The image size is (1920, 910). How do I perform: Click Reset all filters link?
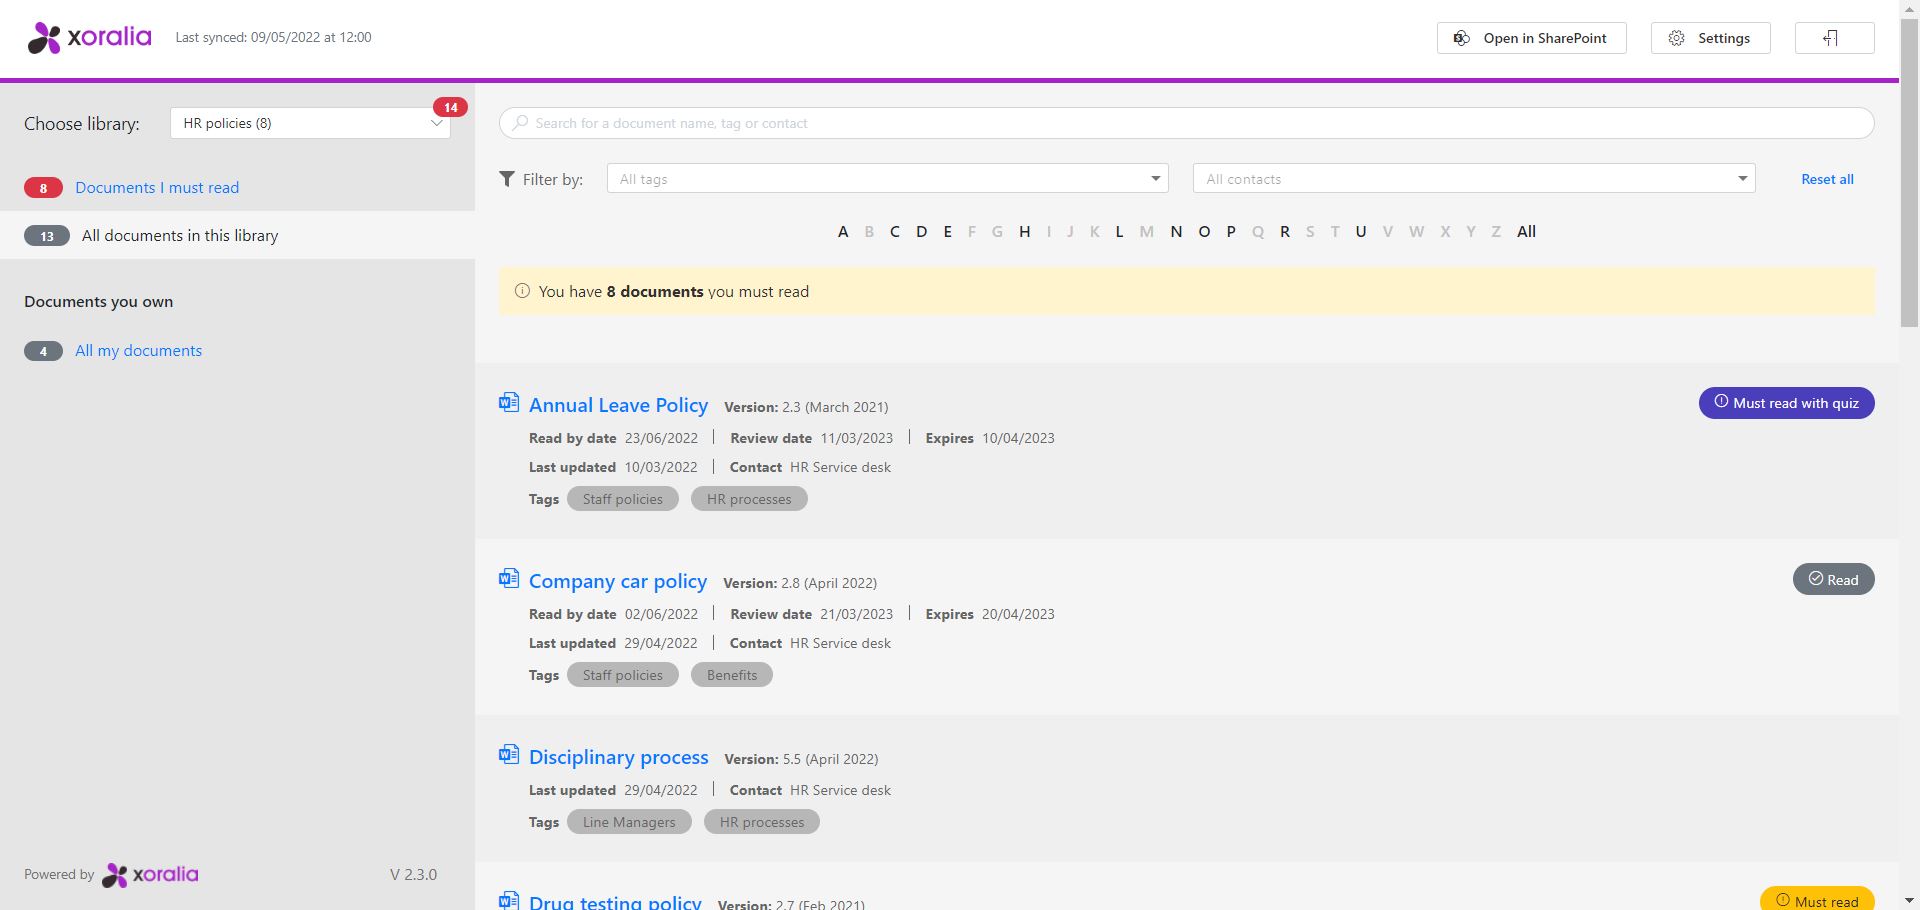1827,179
